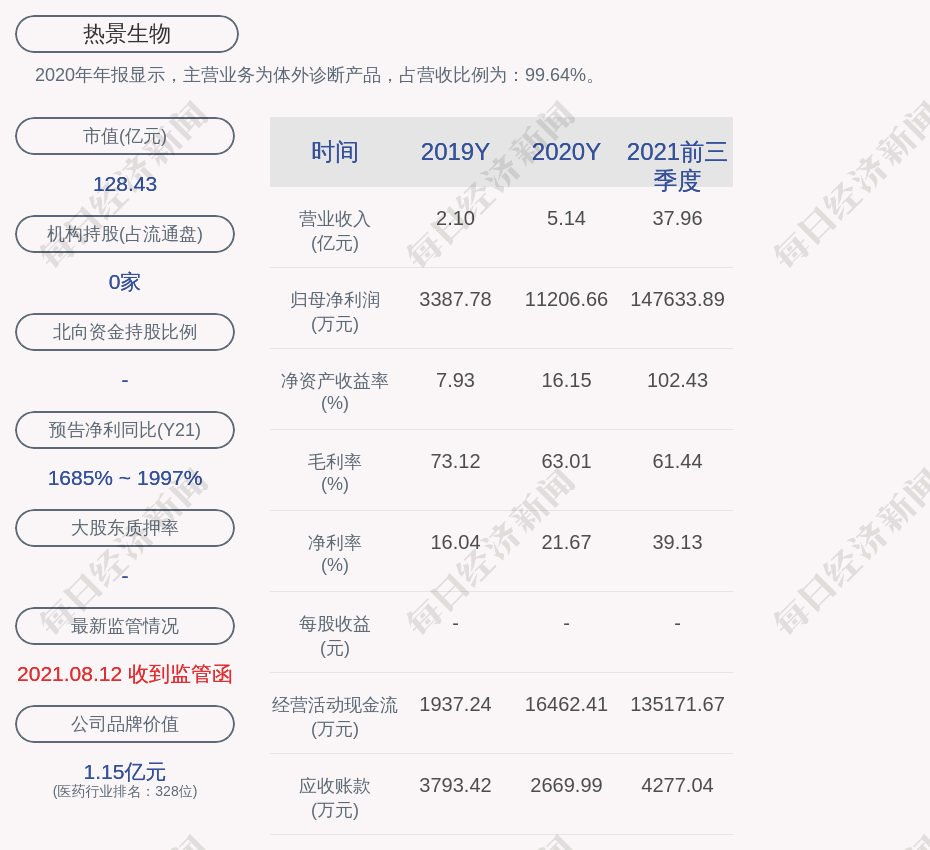Click the market value 128.43
Image resolution: width=930 pixels, height=850 pixels.
click(125, 184)
